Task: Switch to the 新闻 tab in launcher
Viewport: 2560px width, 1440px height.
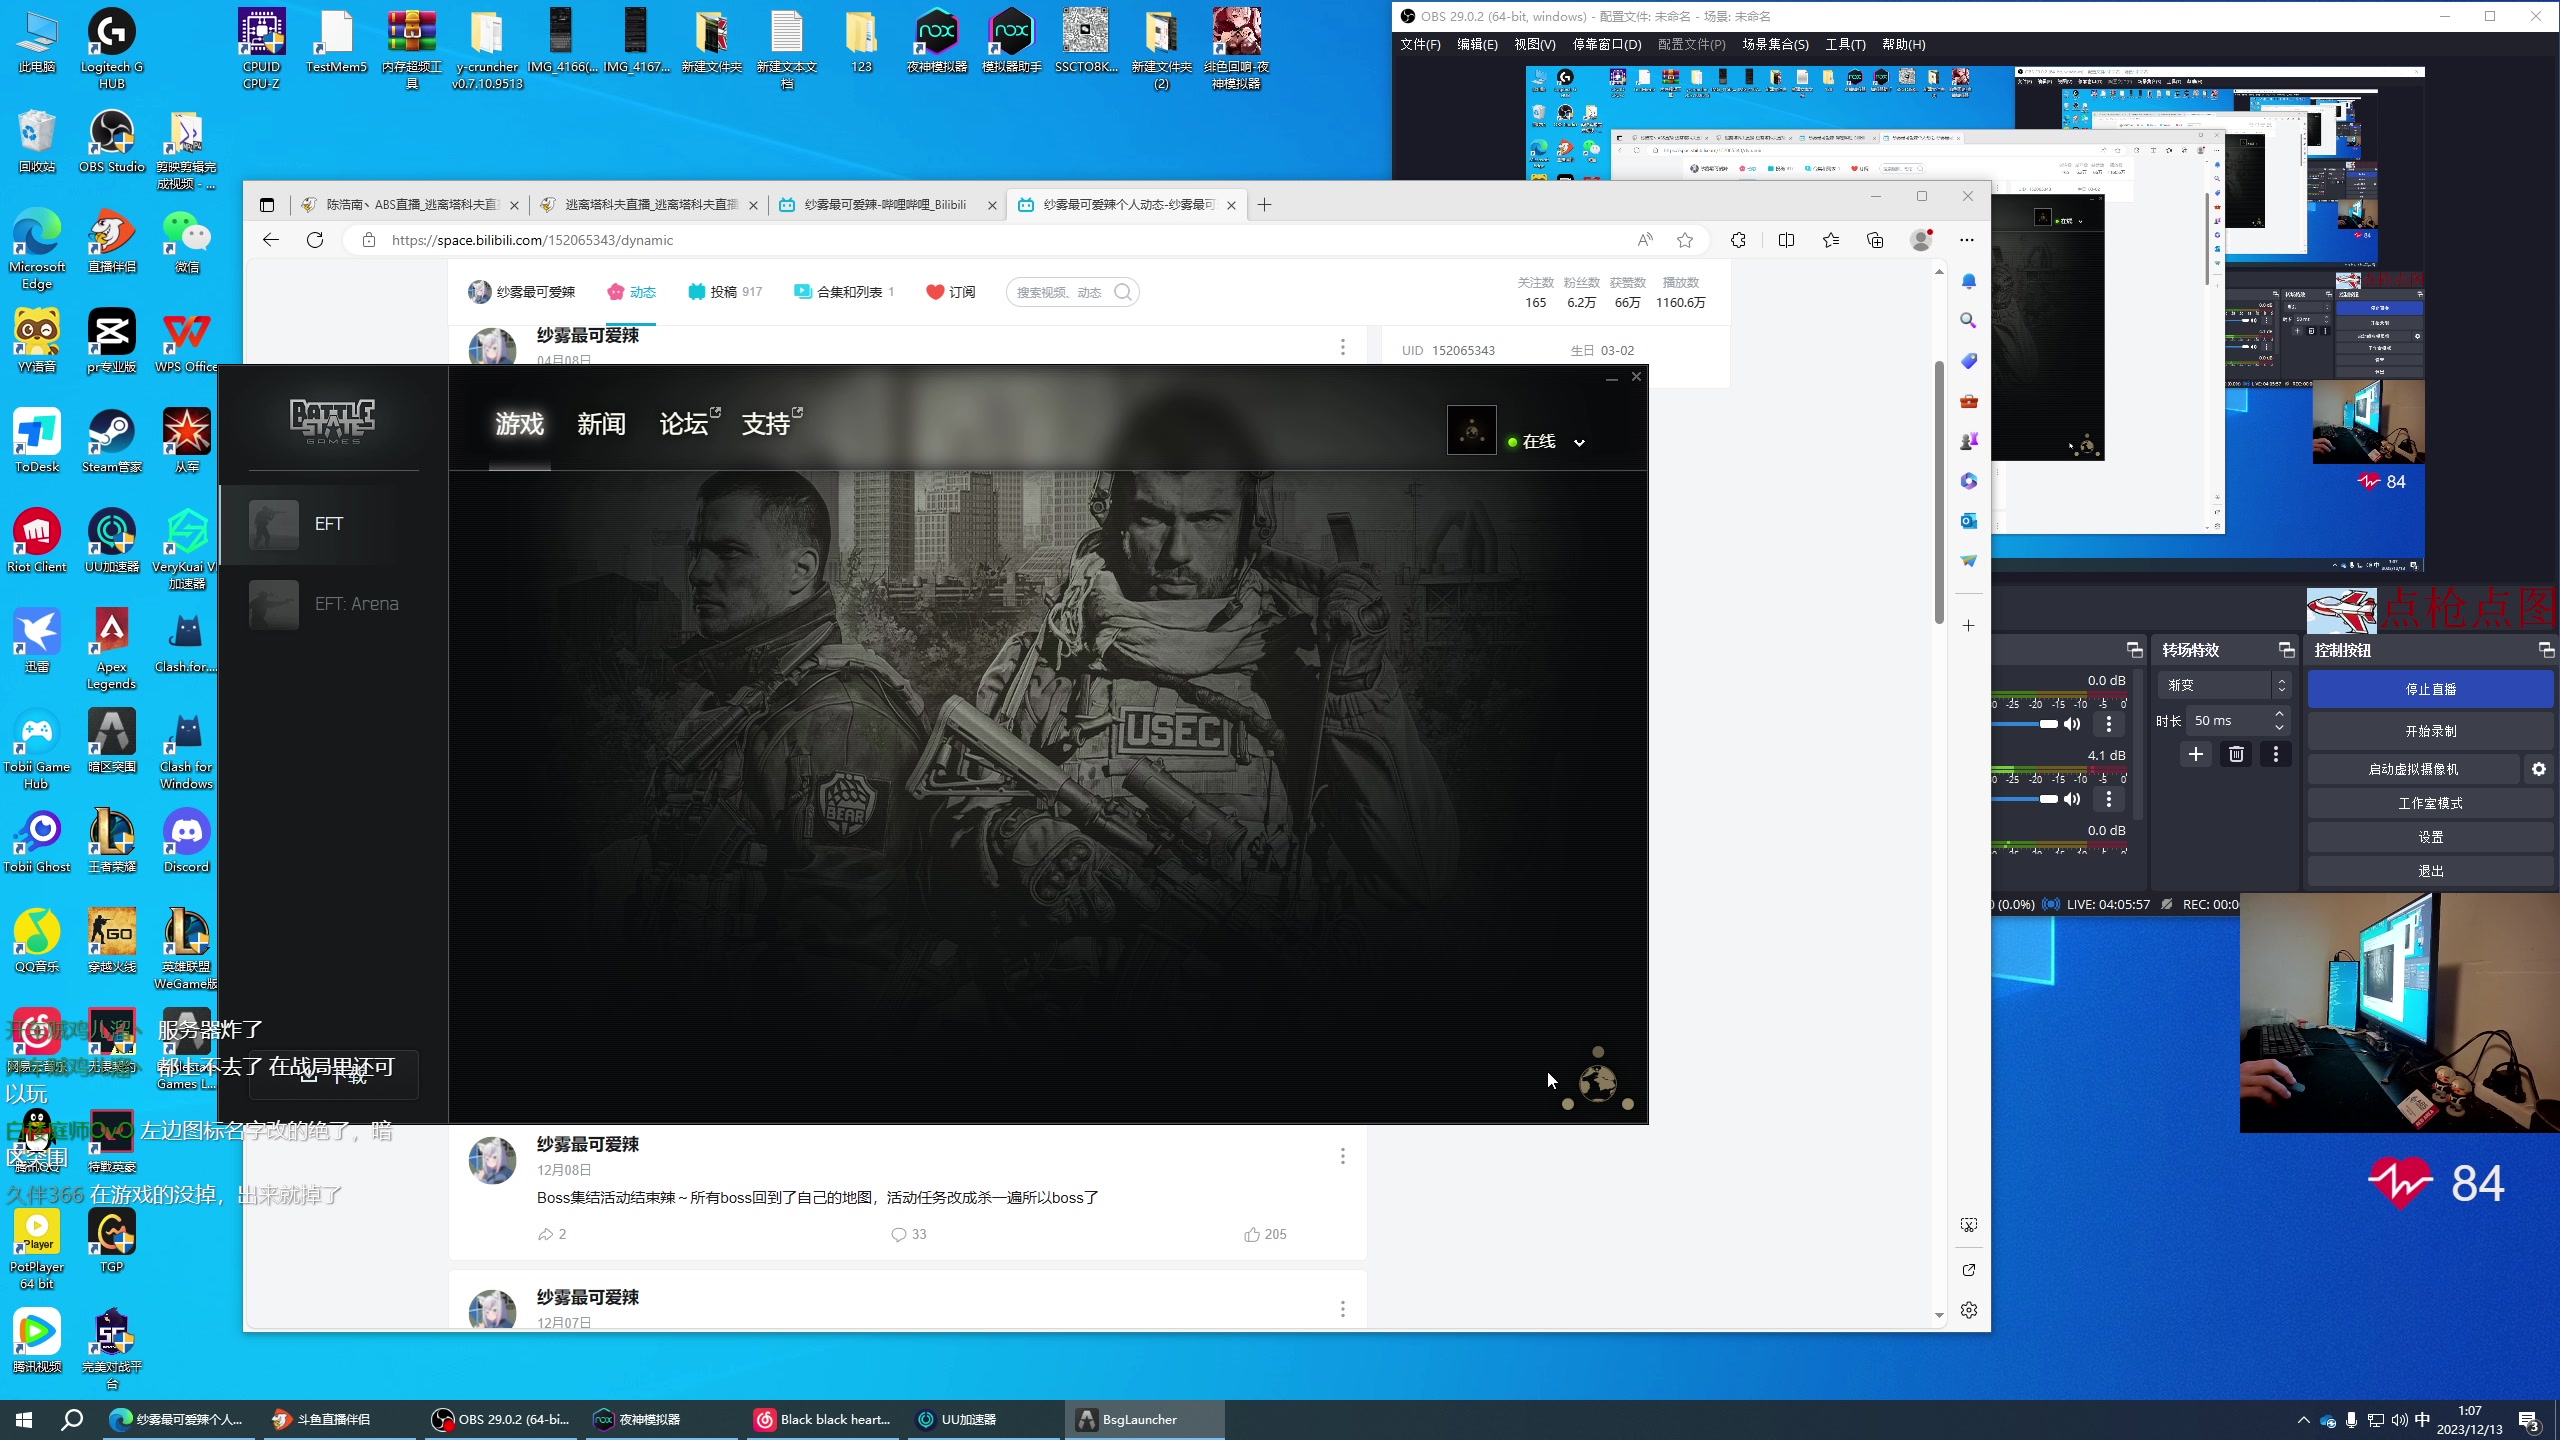Action: tap(601, 424)
